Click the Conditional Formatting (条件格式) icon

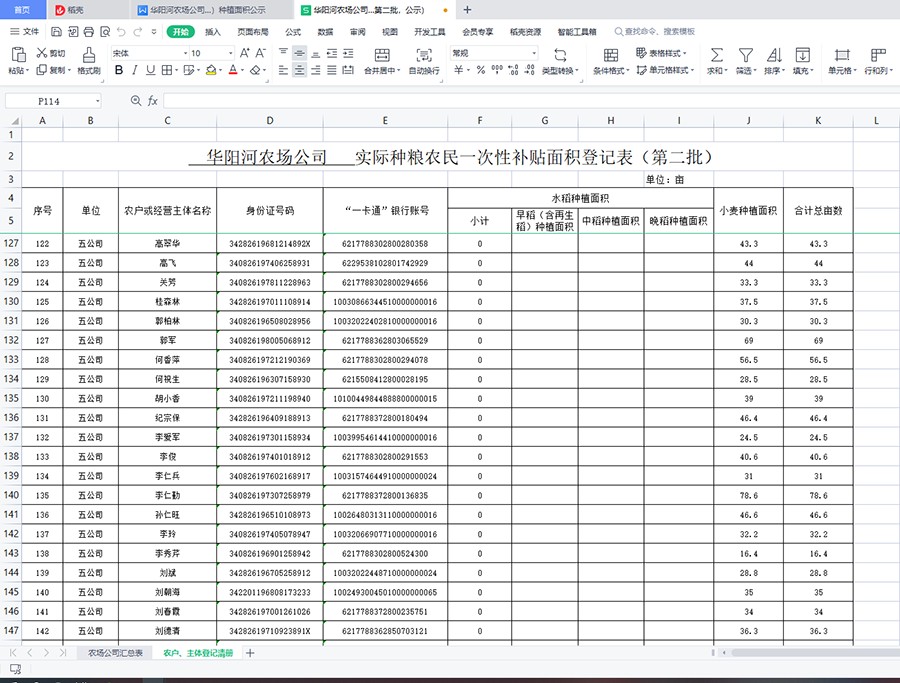click(610, 55)
